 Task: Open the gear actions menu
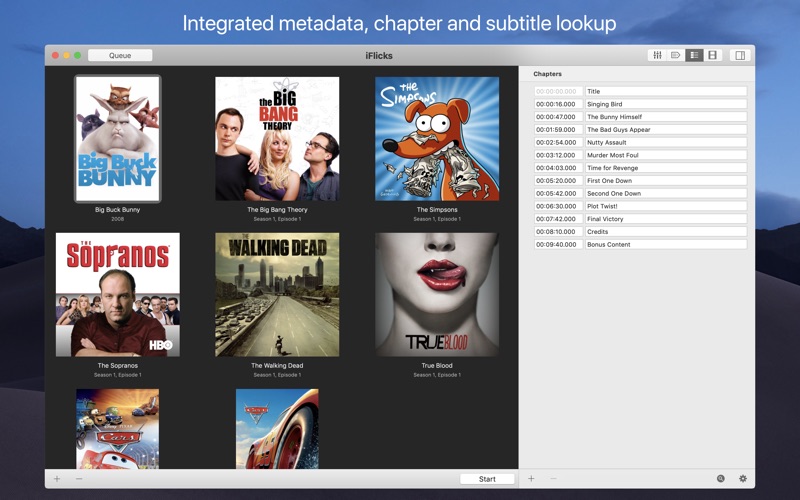click(742, 479)
